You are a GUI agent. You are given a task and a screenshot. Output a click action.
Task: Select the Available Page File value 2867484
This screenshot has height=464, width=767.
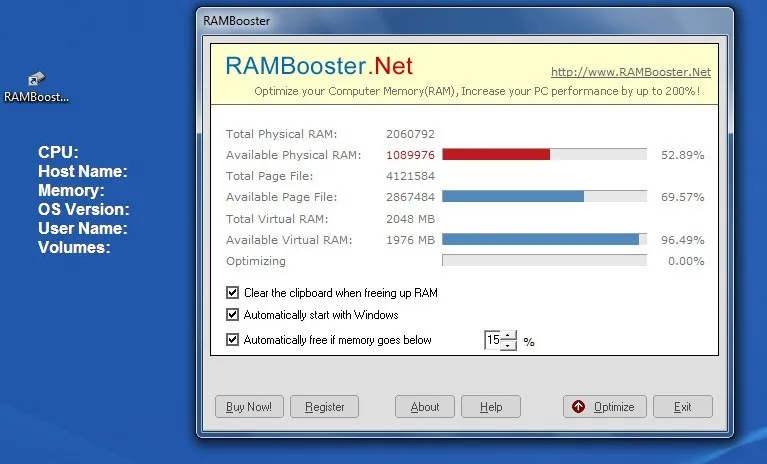[x=410, y=197]
